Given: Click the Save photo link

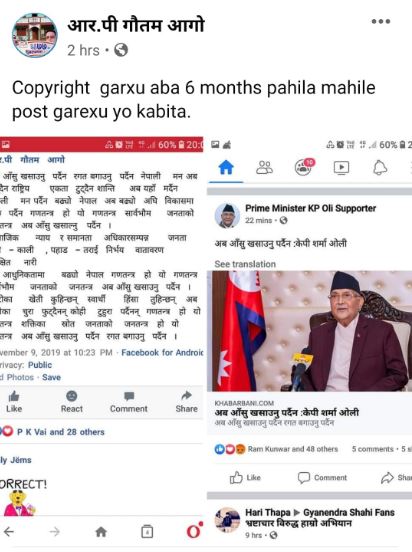Looking at the screenshot, I should tap(51, 377).
